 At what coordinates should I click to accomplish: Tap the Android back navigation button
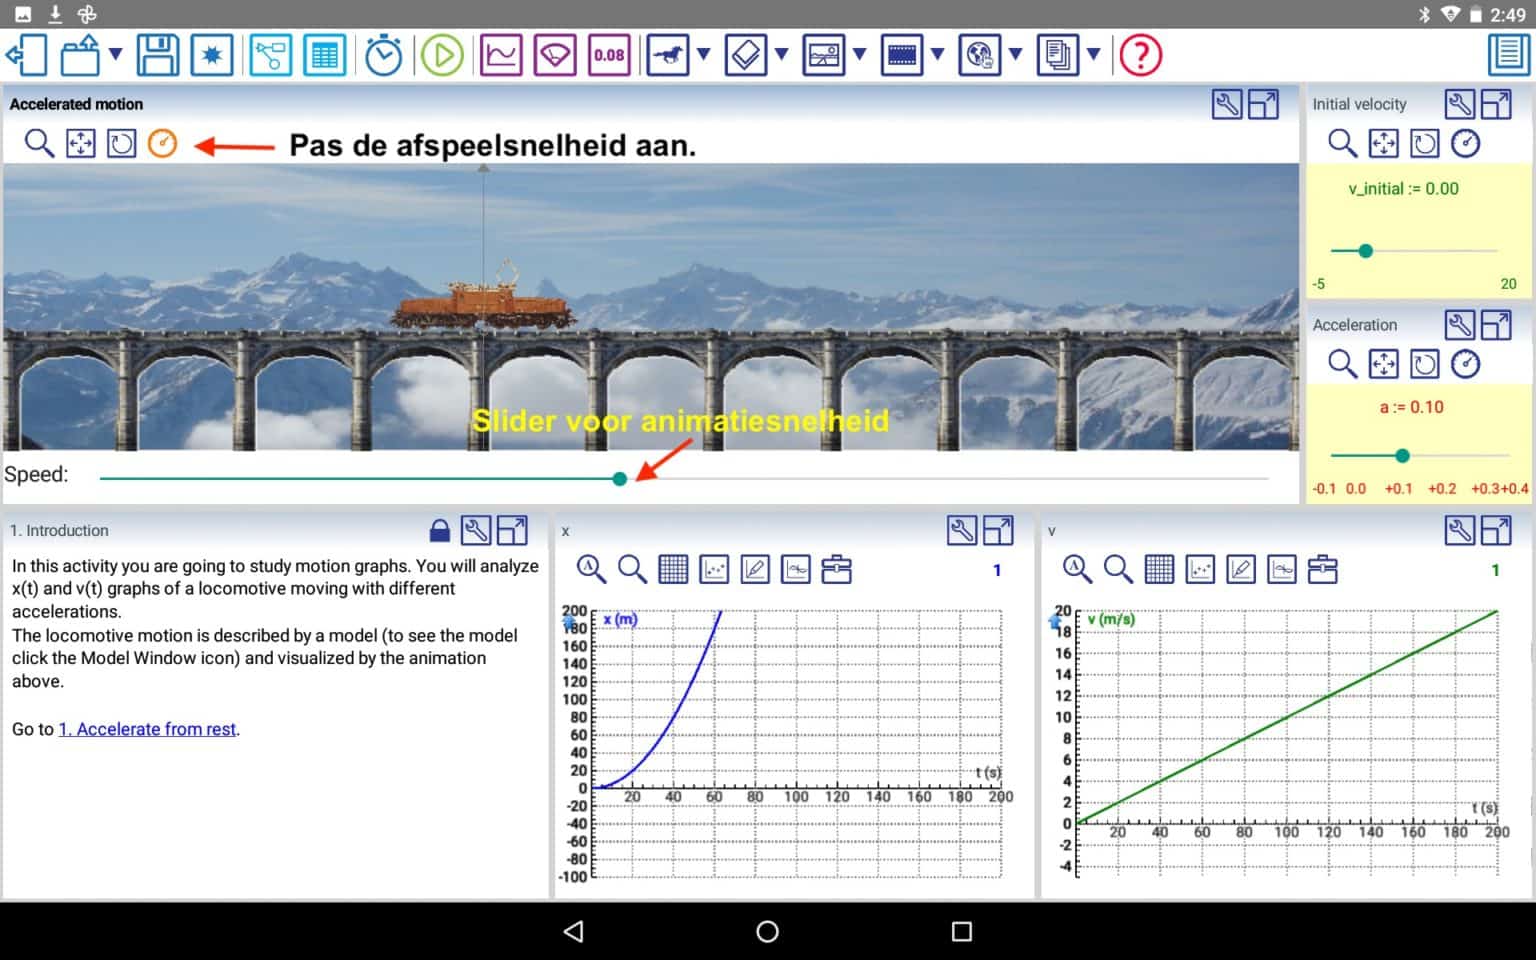[x=573, y=931]
